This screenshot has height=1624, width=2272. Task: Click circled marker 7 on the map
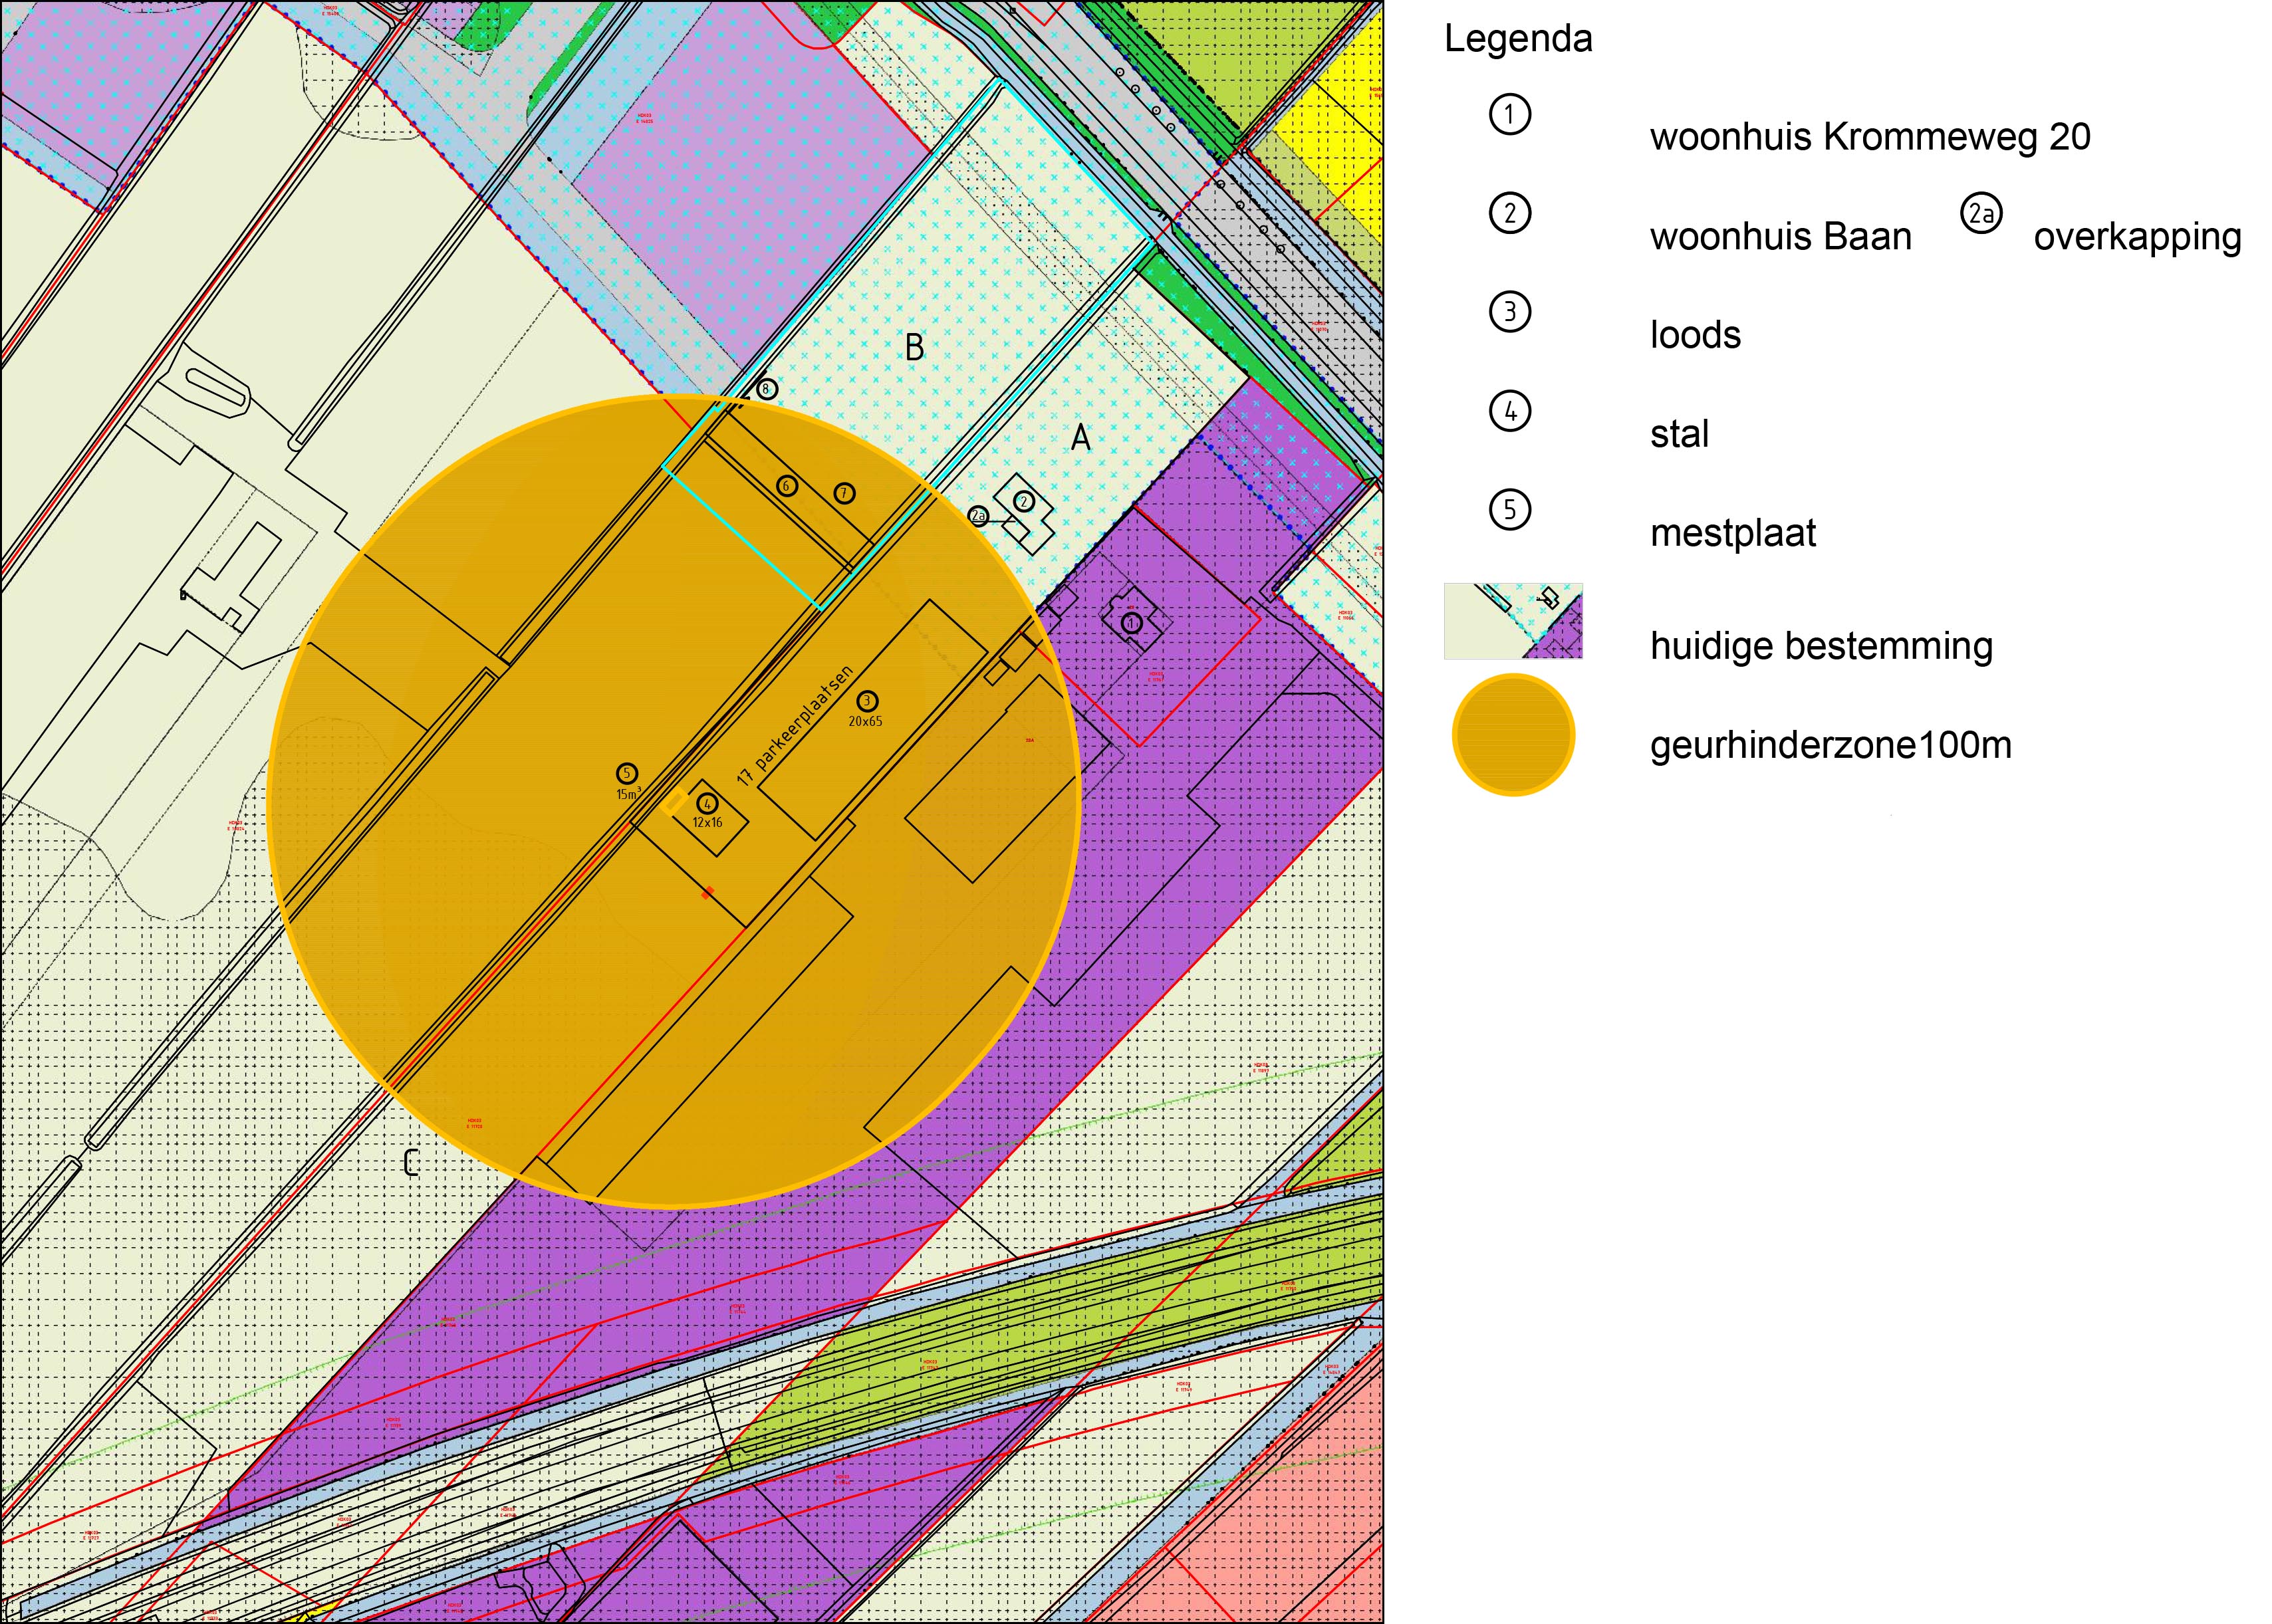845,493
